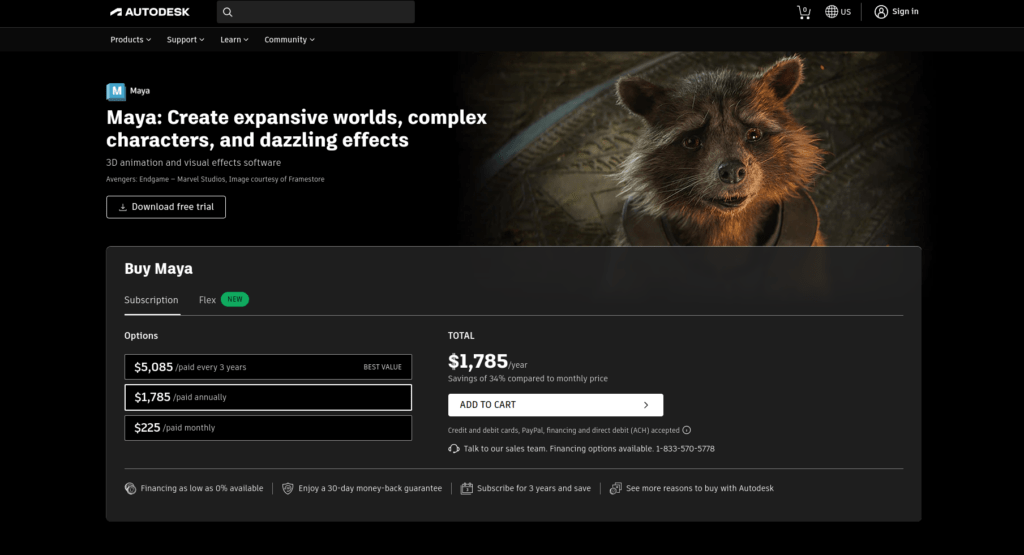Click the money-back guarantee shield icon

click(x=287, y=488)
